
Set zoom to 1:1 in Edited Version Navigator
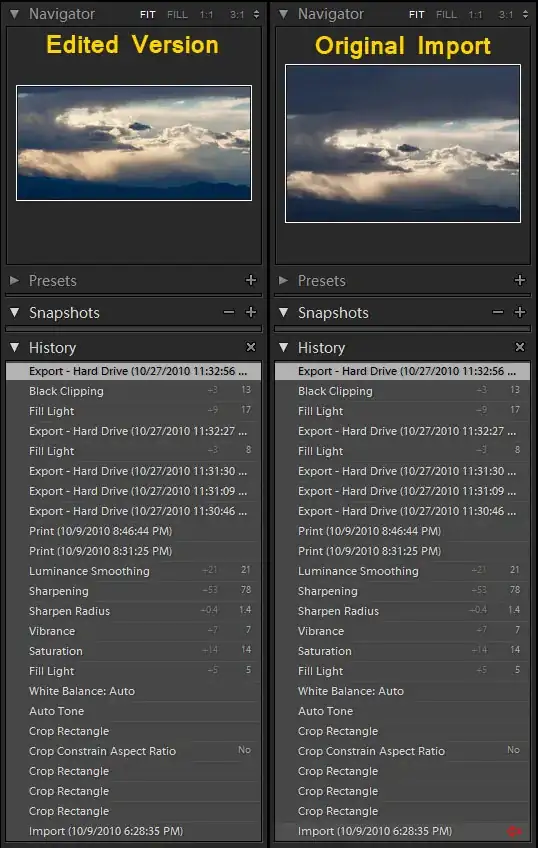(x=207, y=15)
